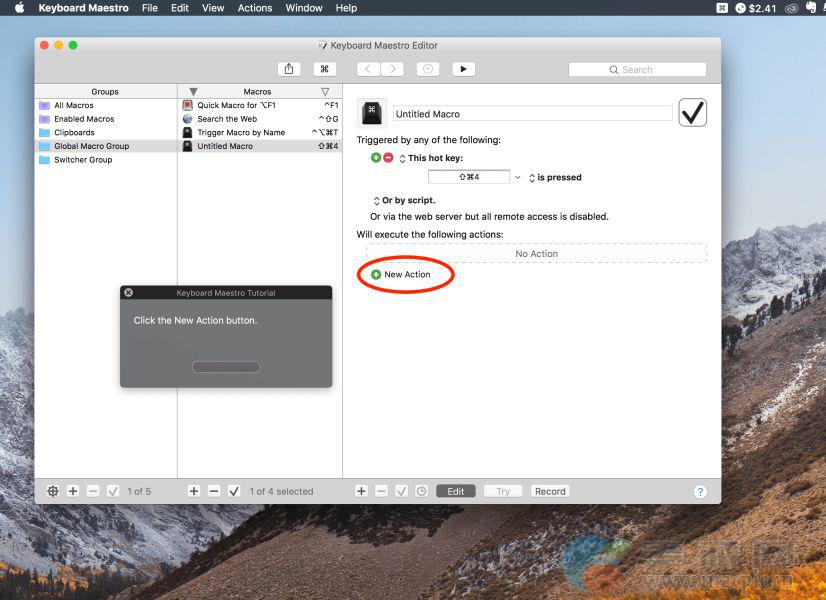Open the Evernote menu bar icon
The height and width of the screenshot is (600, 826).
click(x=811, y=8)
